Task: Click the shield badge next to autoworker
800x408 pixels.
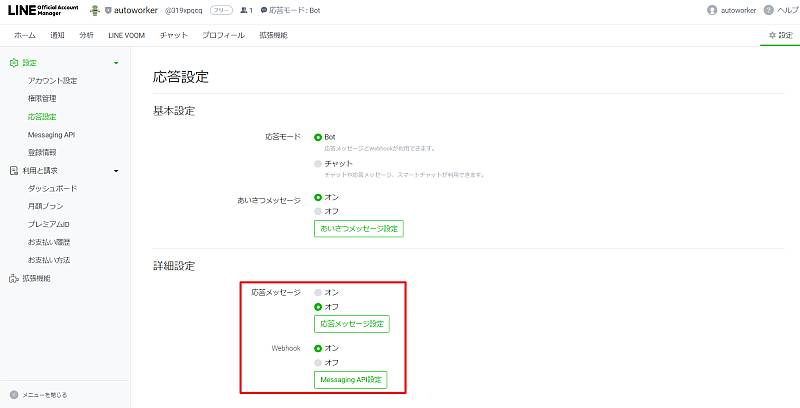Action: [108, 10]
